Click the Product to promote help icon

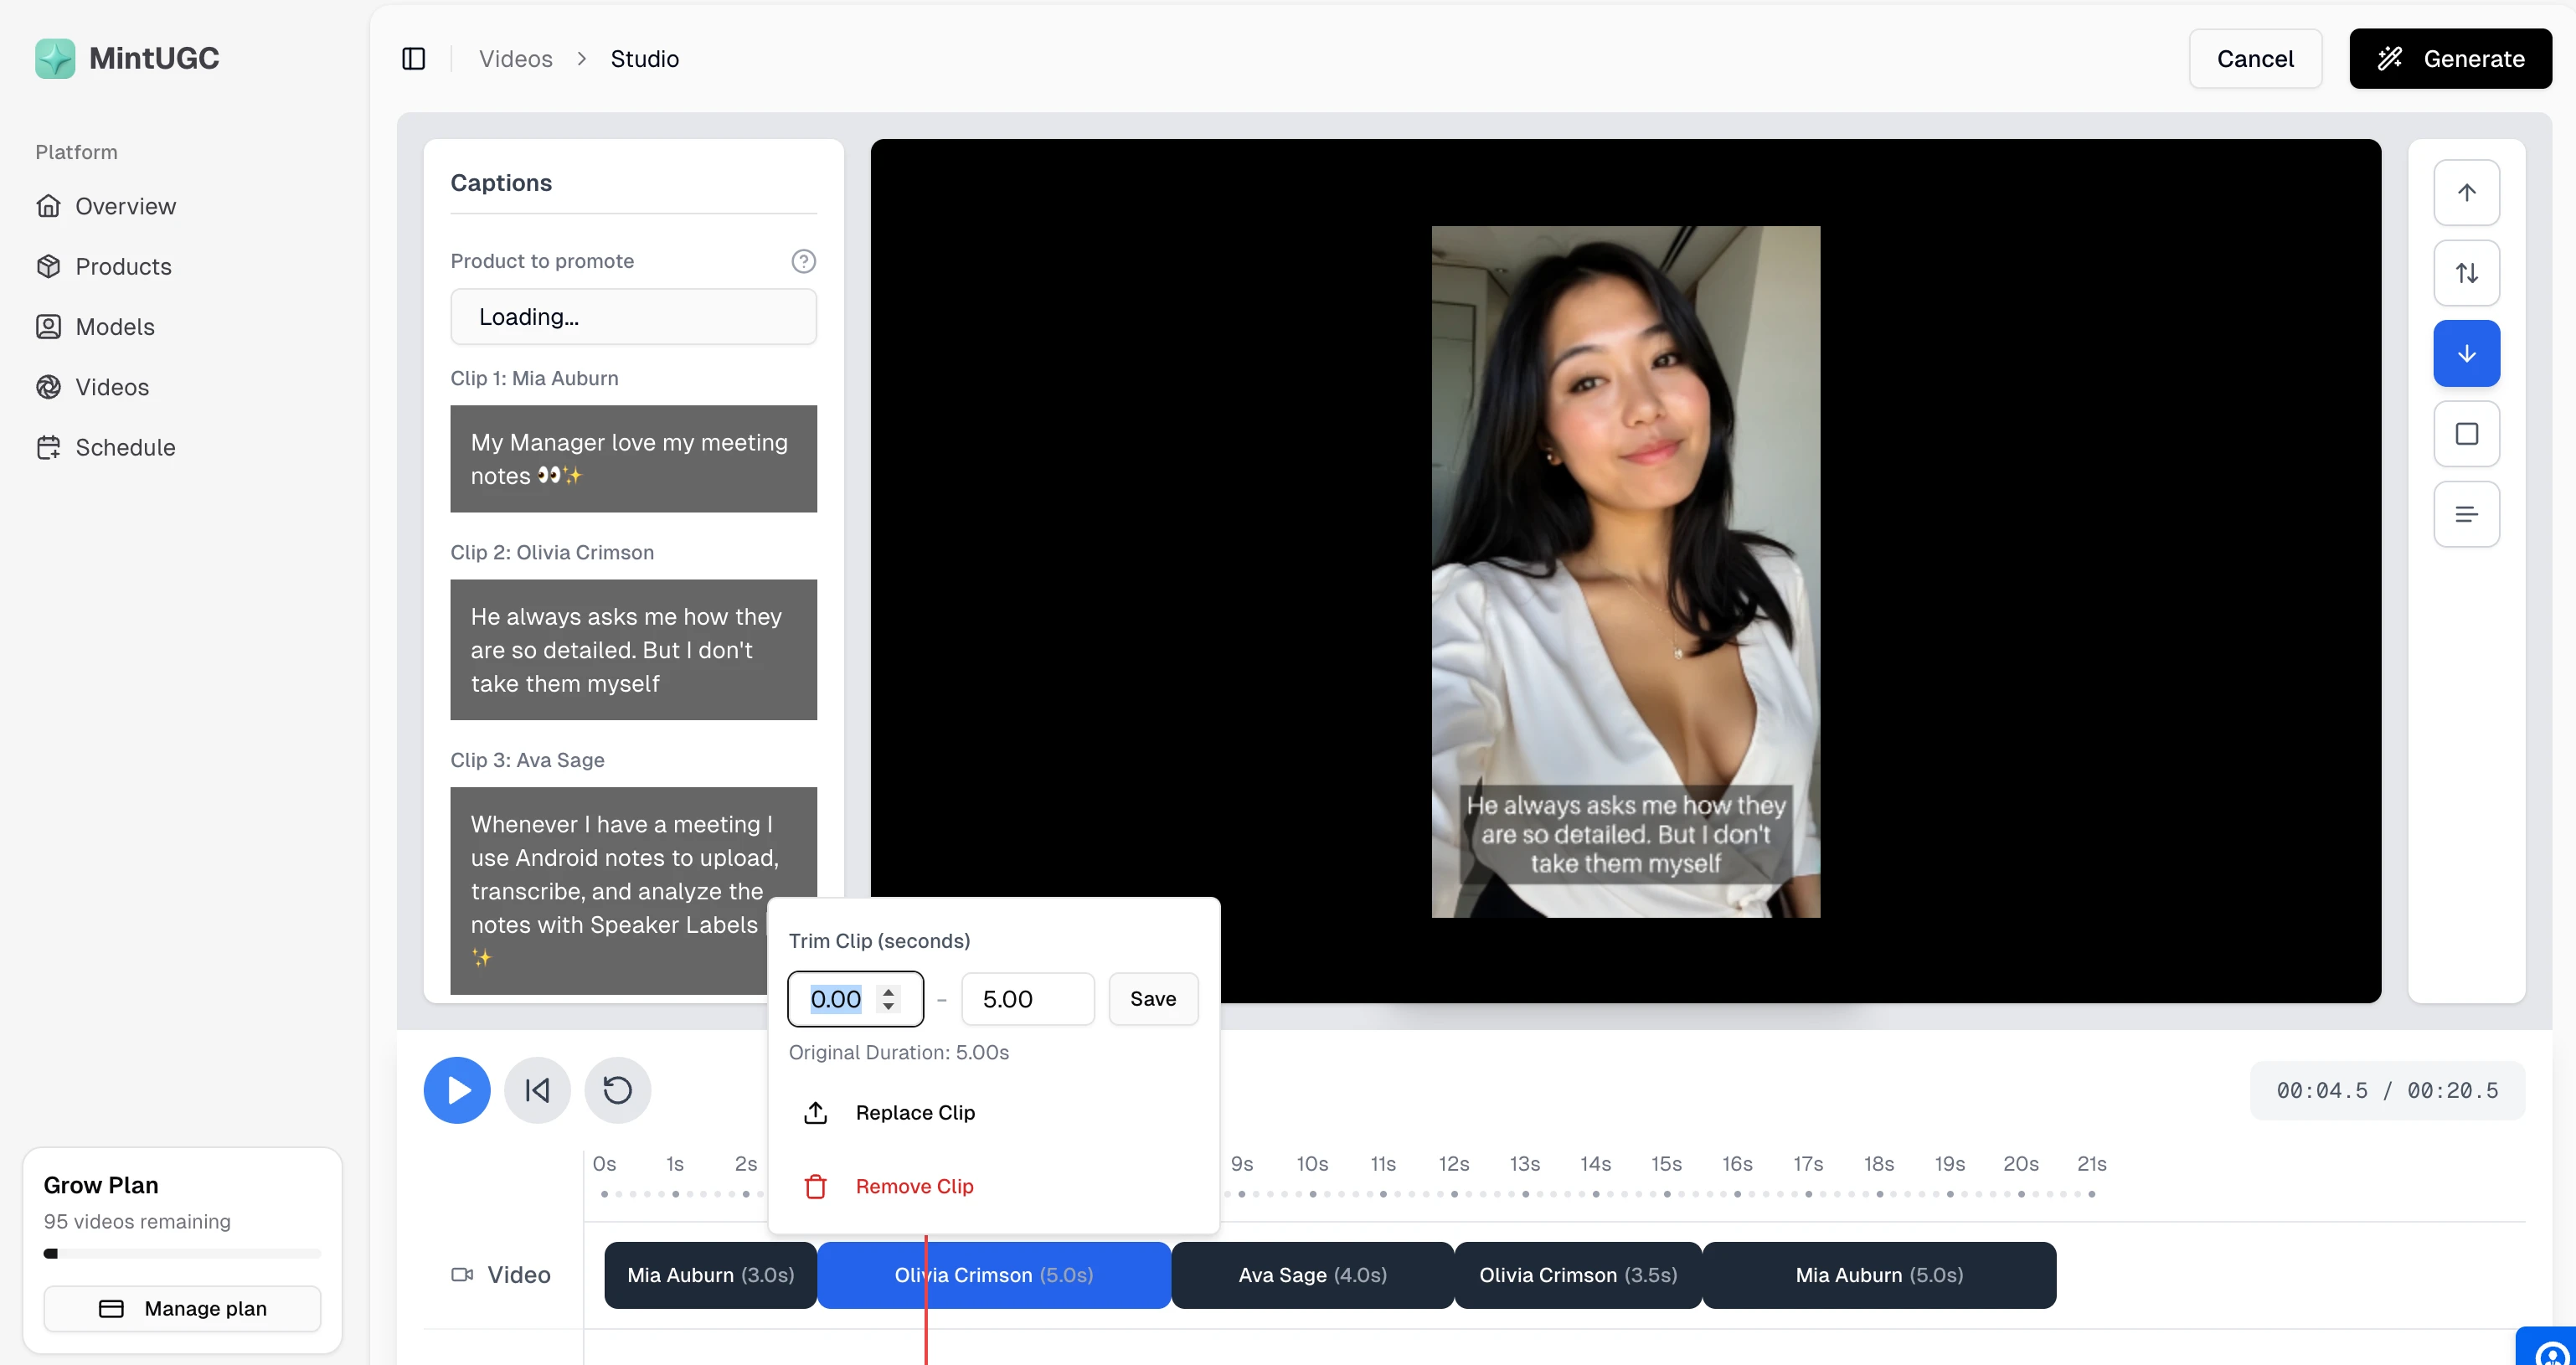click(x=804, y=261)
